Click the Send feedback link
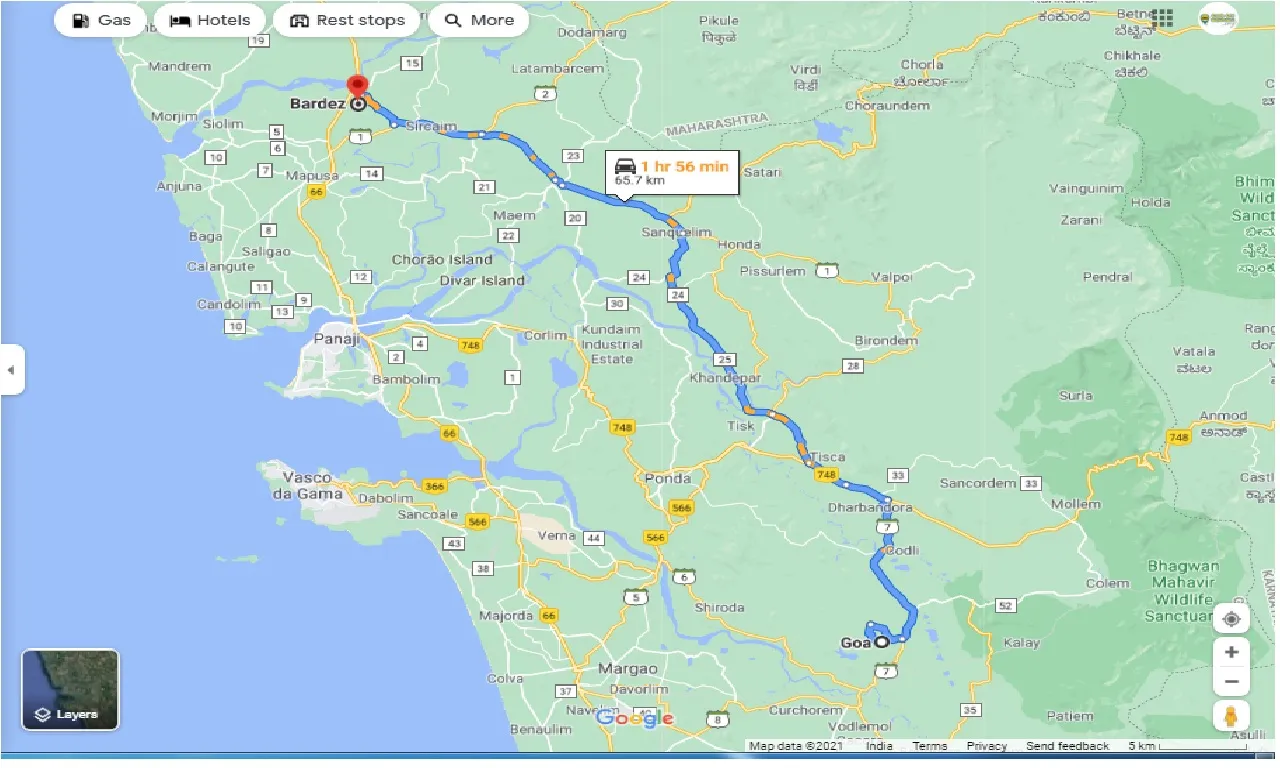 1067,746
